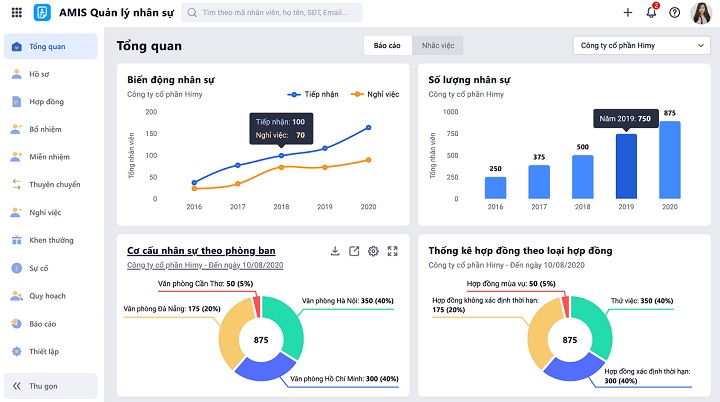720x402 pixels.
Task: Click the add new plus icon
Action: coord(628,12)
